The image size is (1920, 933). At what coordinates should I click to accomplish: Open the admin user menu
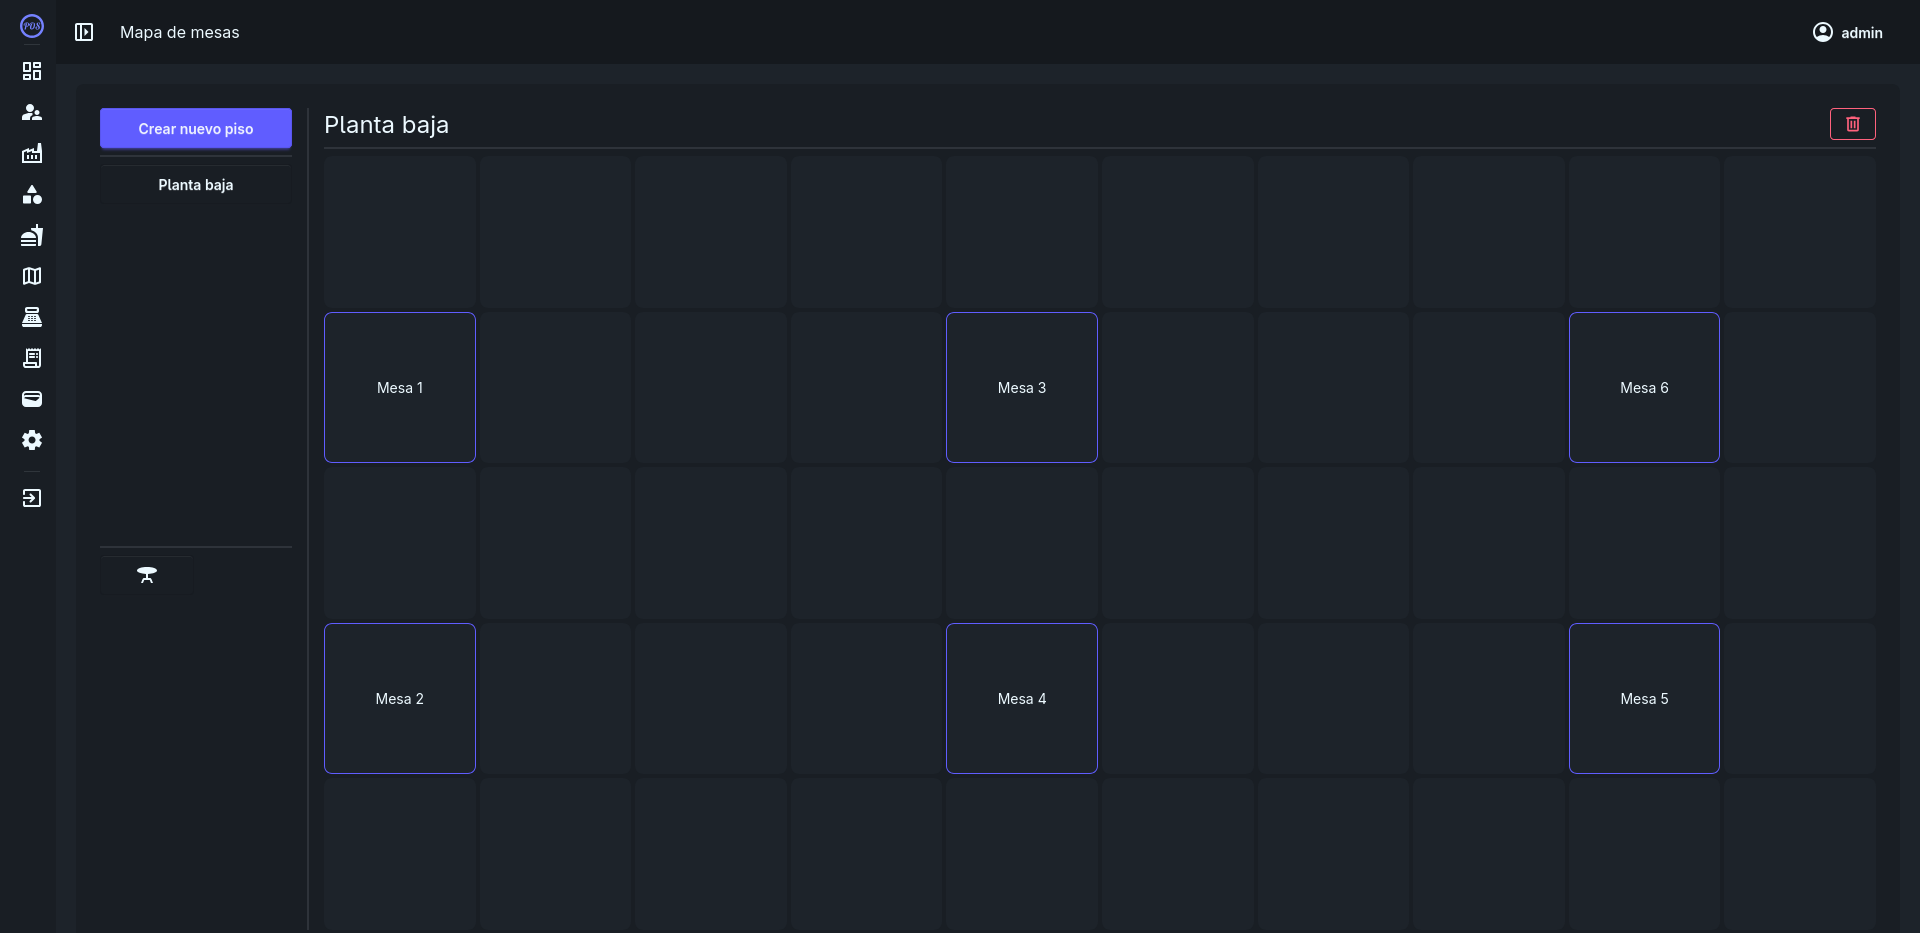point(1847,32)
